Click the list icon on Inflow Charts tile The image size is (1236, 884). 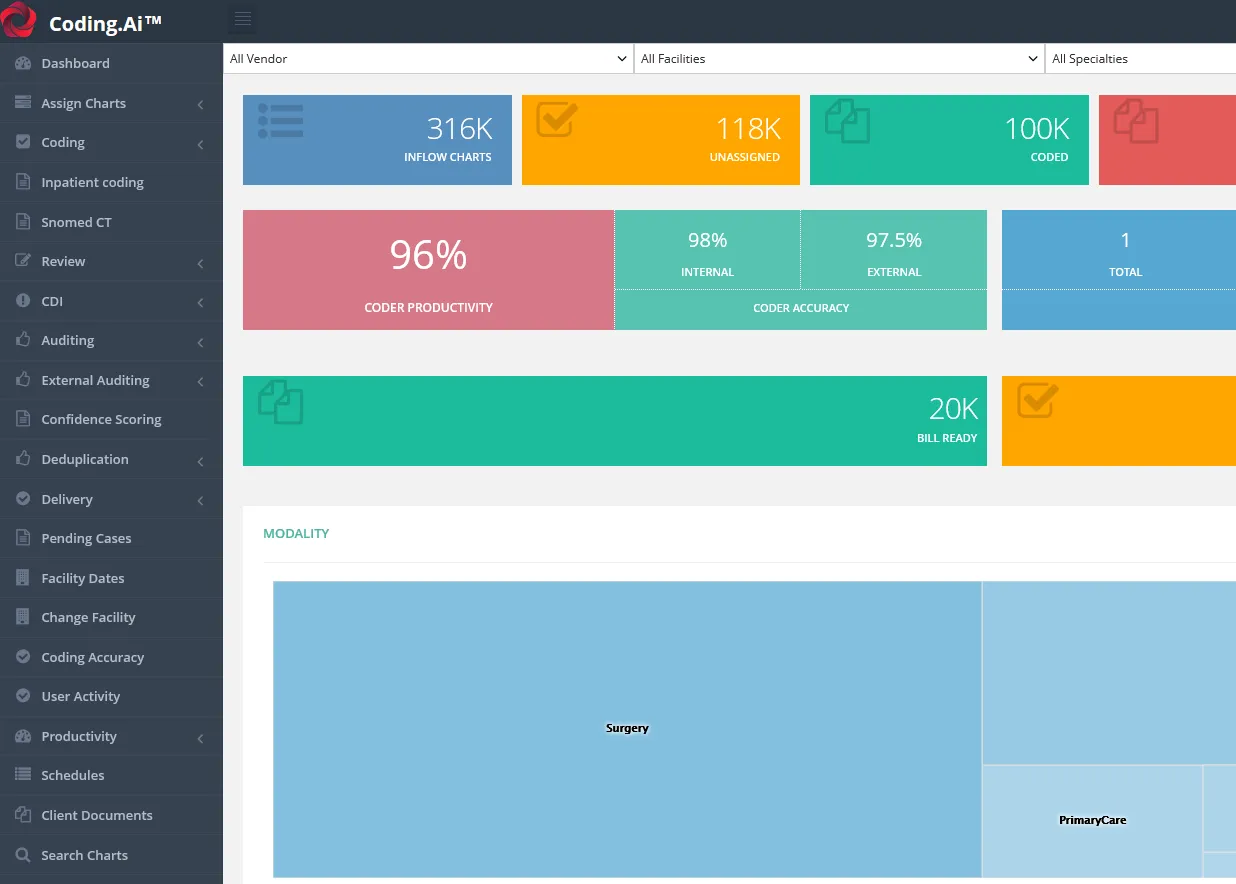click(281, 120)
